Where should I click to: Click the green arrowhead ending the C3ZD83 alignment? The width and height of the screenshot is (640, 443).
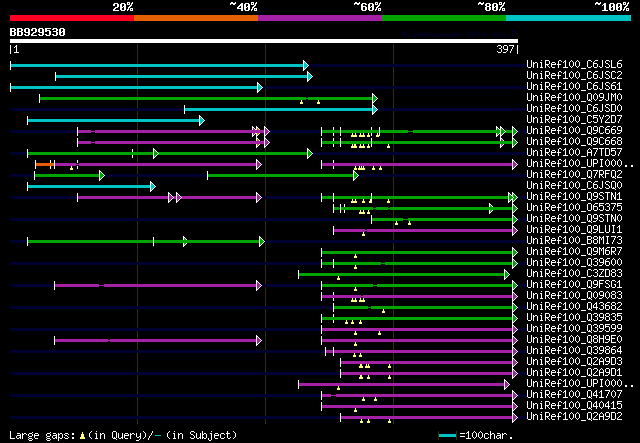(x=507, y=275)
